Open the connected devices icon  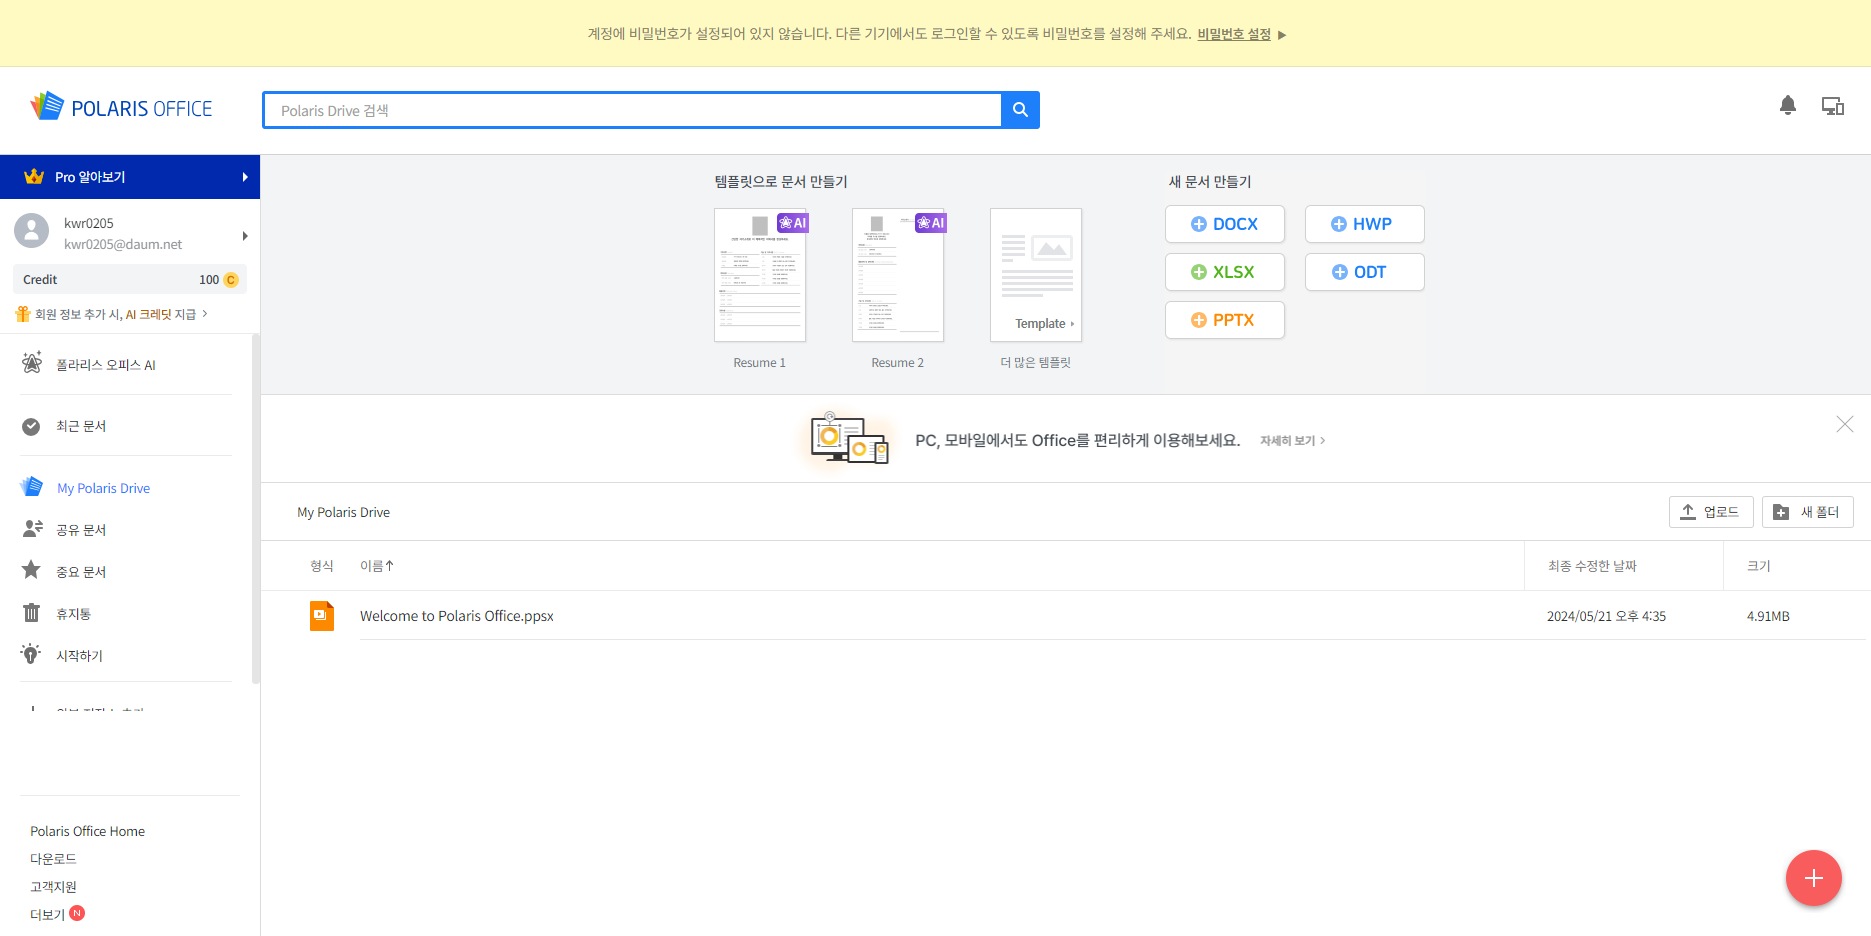coord(1832,106)
